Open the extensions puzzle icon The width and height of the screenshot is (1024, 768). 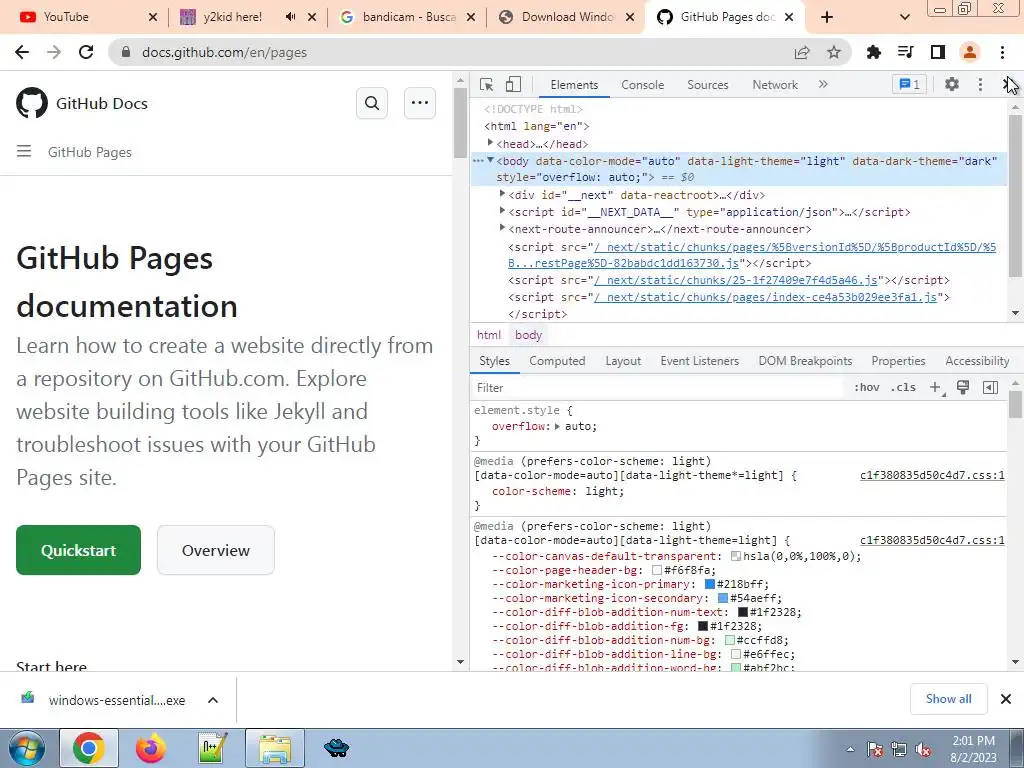pyautogui.click(x=874, y=52)
